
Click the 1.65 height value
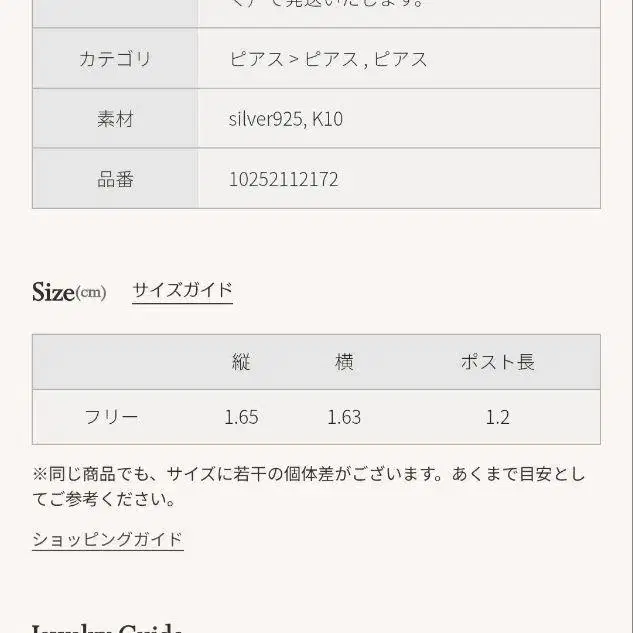click(x=241, y=417)
